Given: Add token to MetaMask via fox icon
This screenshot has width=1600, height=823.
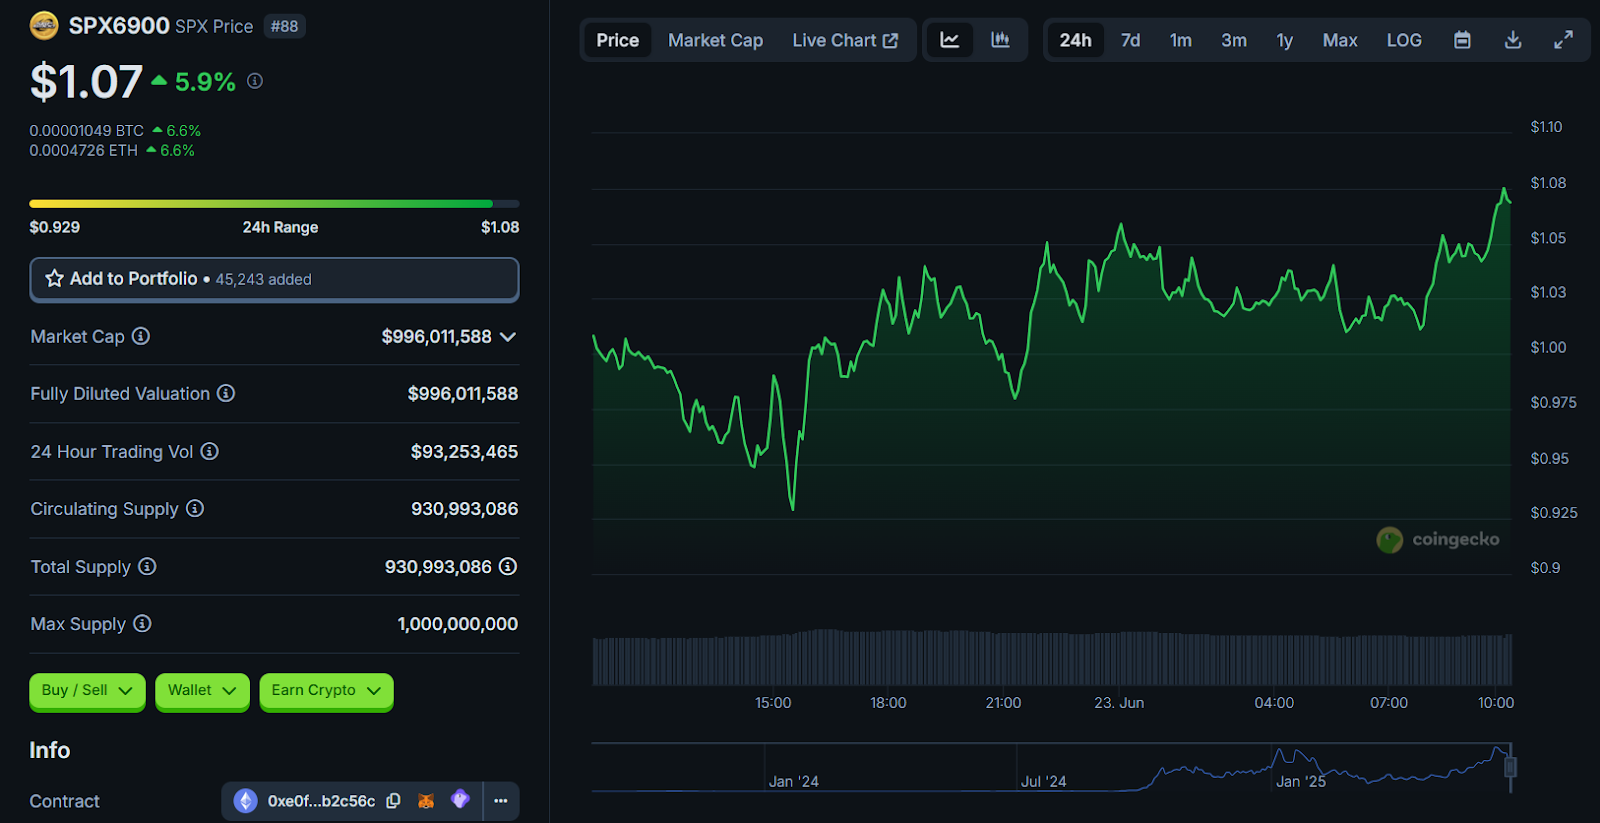Looking at the screenshot, I should click(x=426, y=801).
